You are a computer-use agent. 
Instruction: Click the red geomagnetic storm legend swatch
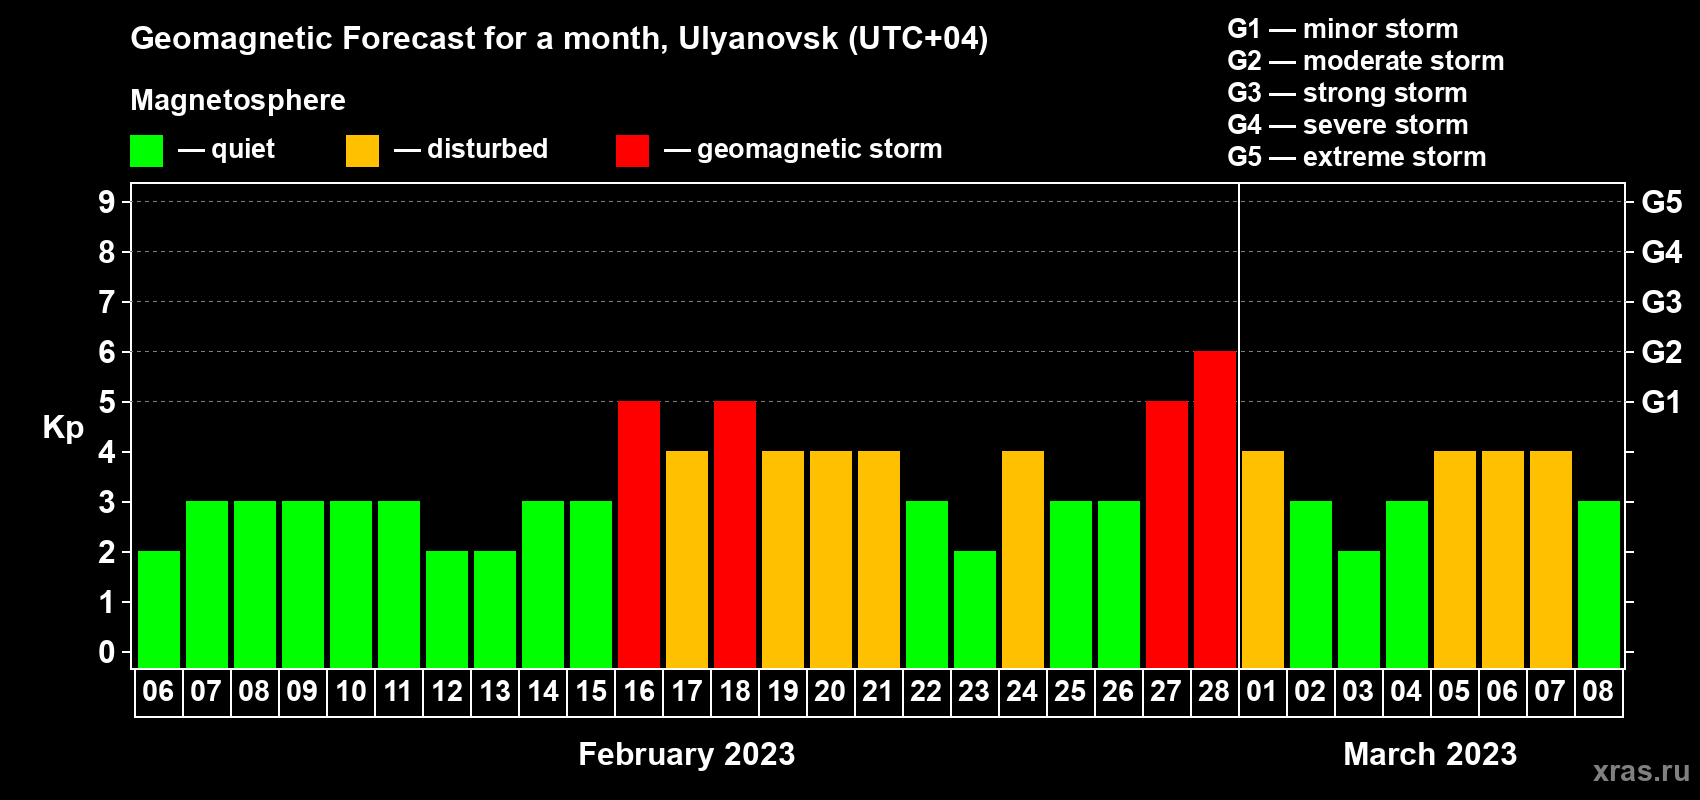[x=632, y=151]
